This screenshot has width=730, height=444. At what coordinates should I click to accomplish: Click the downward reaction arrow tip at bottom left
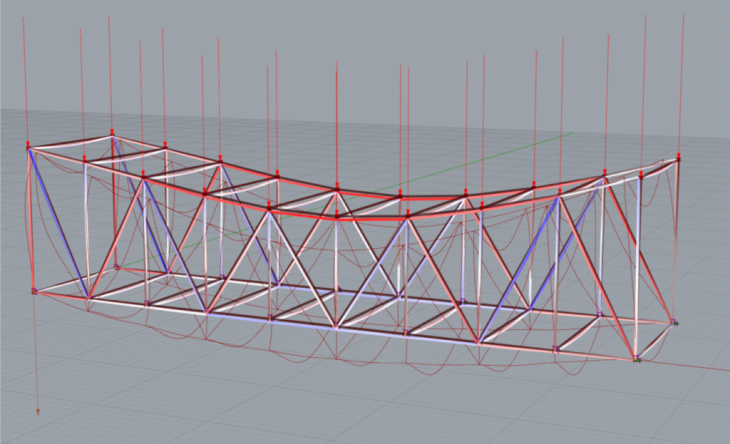coord(39,410)
